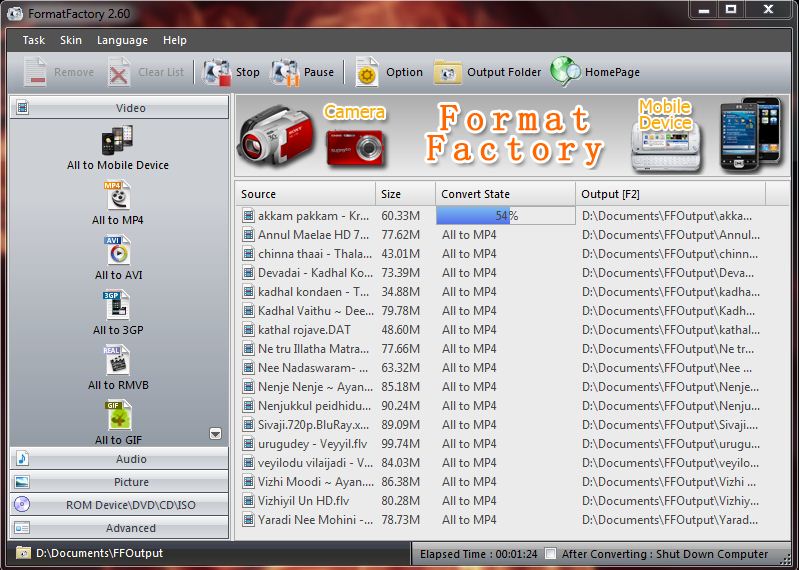Screen dimensions: 799x570
Task: Select the All to AVI icon
Action: [x=118, y=250]
